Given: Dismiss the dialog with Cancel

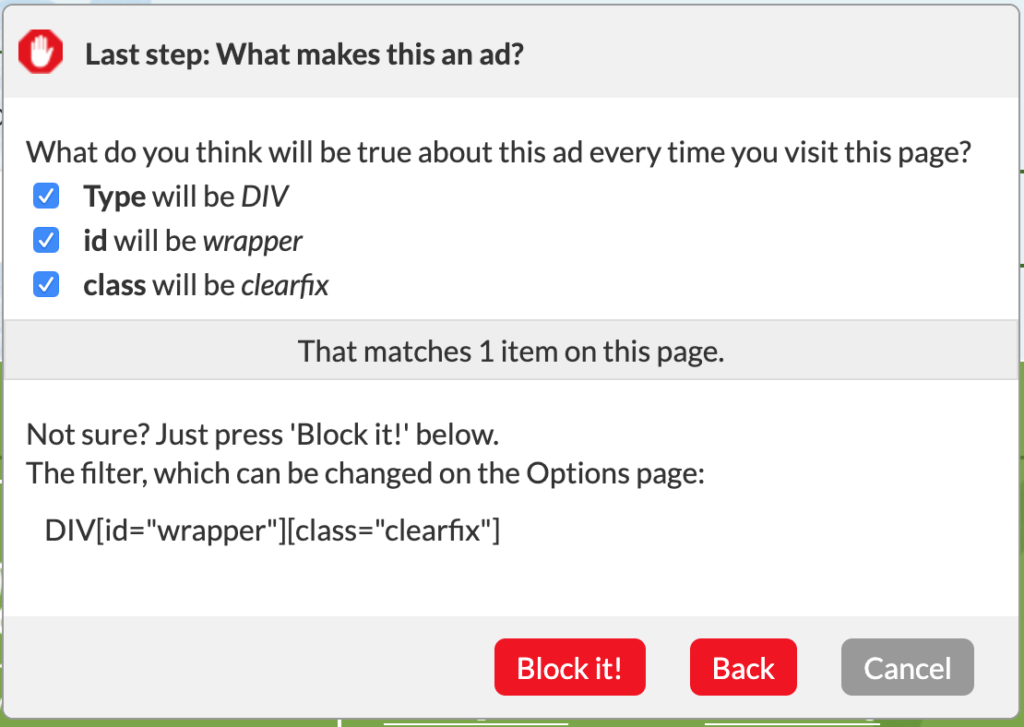Looking at the screenshot, I should click(x=907, y=668).
